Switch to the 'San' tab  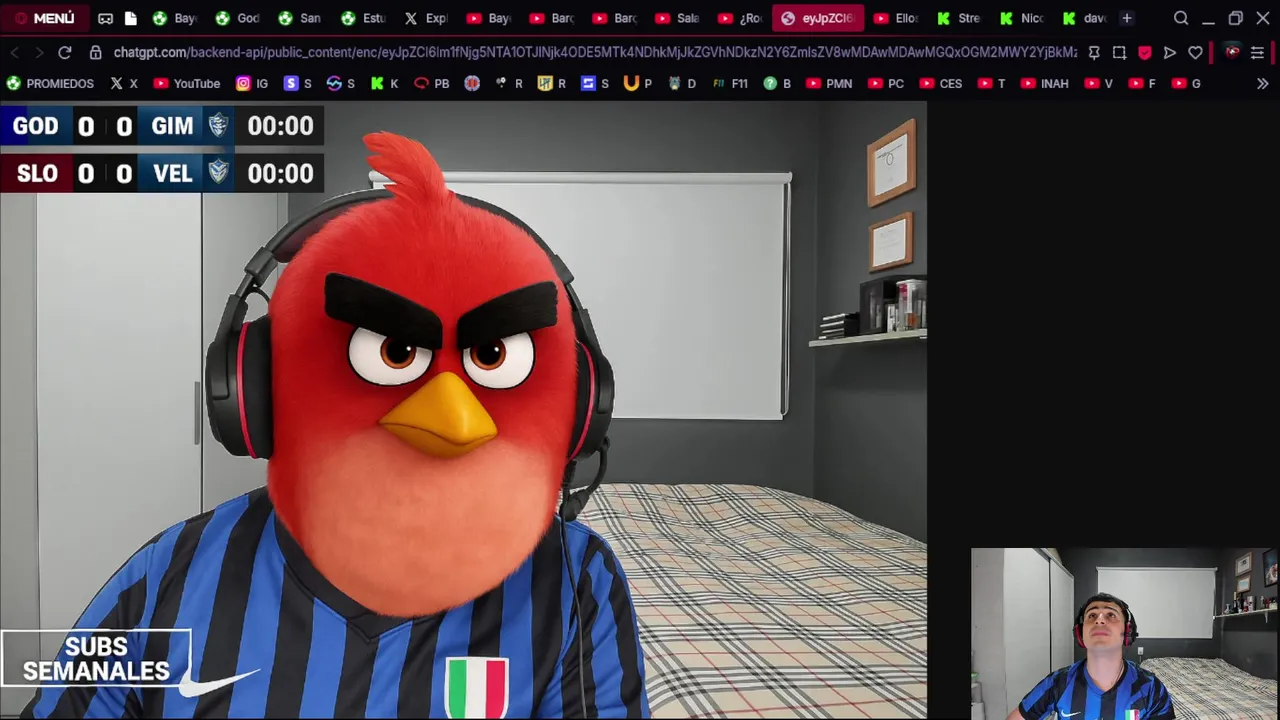(300, 18)
